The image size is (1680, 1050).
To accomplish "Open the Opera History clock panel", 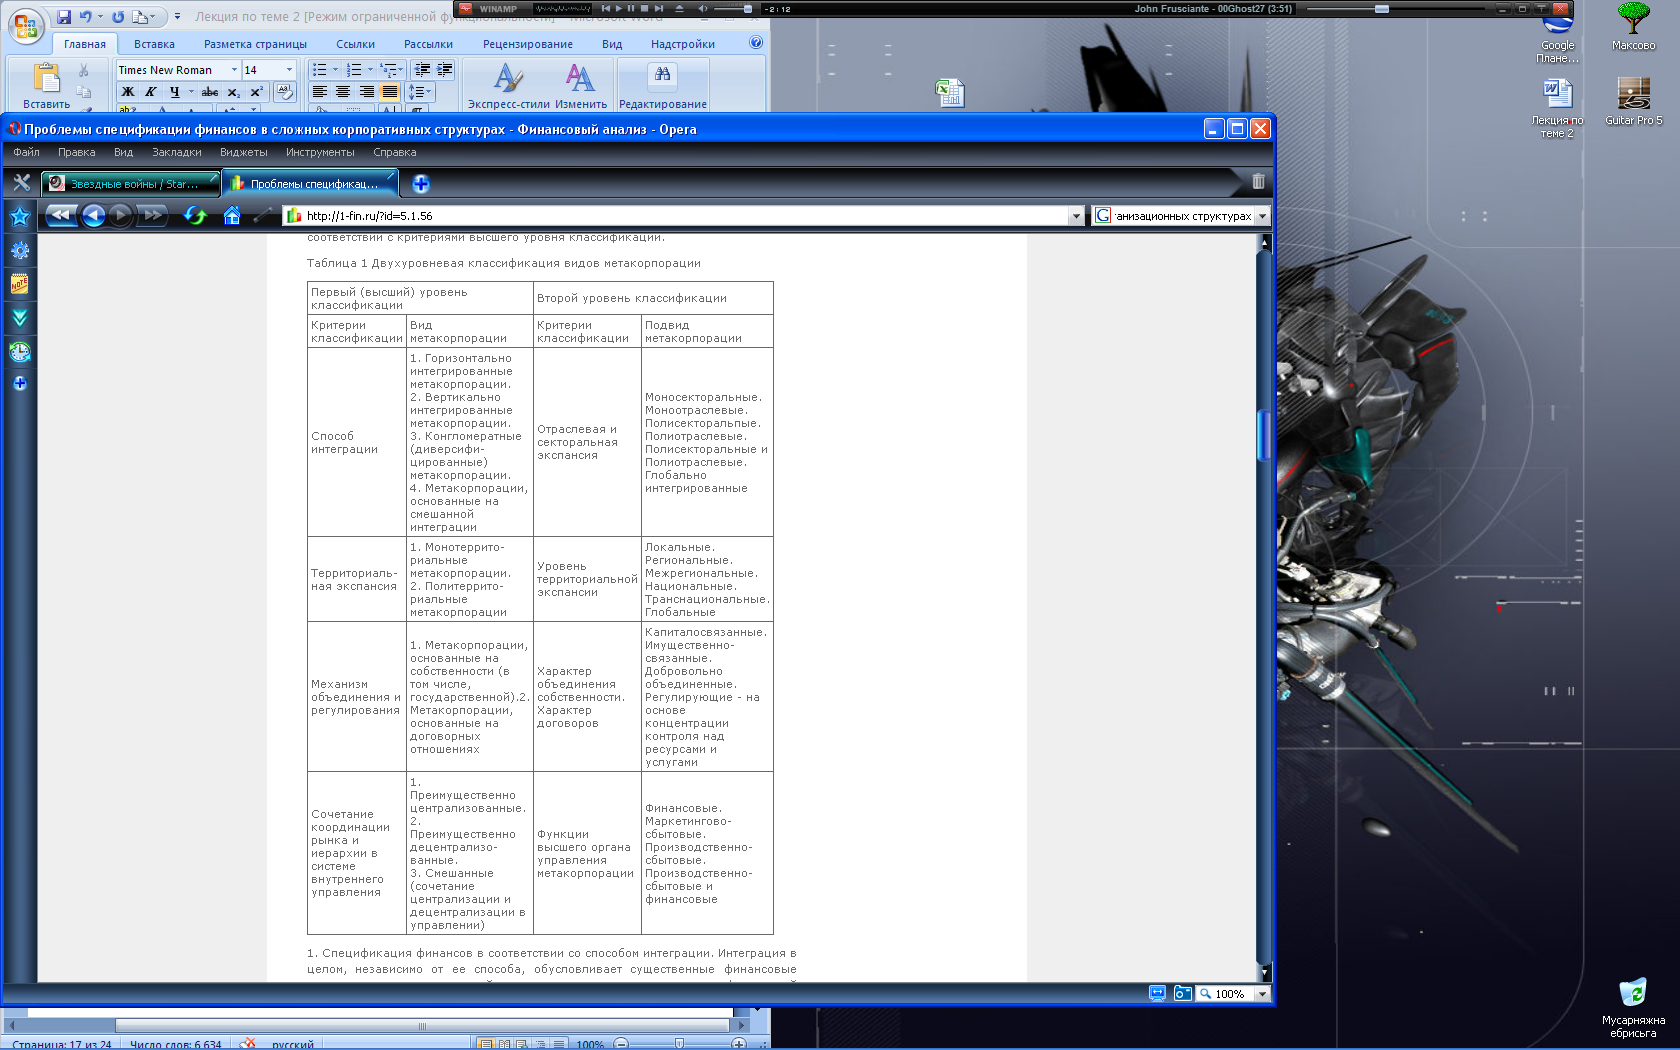I will (20, 352).
